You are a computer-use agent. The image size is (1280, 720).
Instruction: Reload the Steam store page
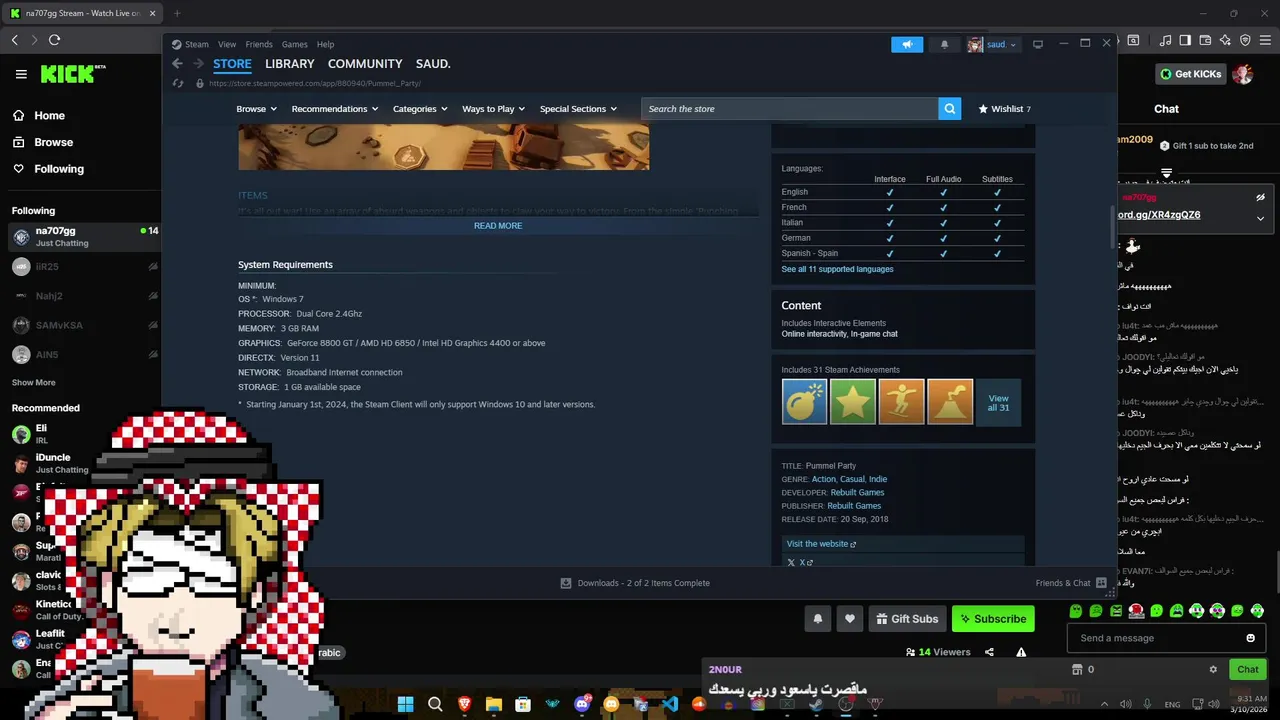click(x=178, y=84)
